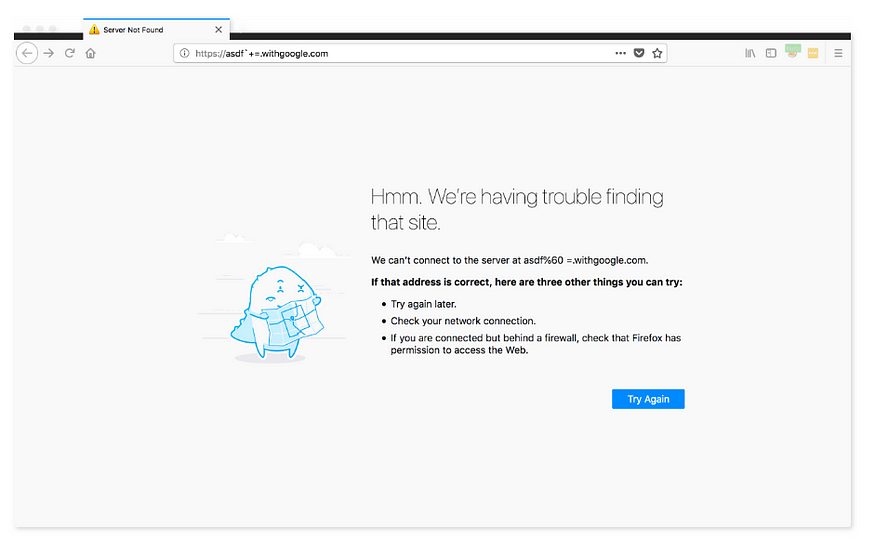Click the warning triangle icon in the tab
This screenshot has width=875, height=552.
[94, 30]
